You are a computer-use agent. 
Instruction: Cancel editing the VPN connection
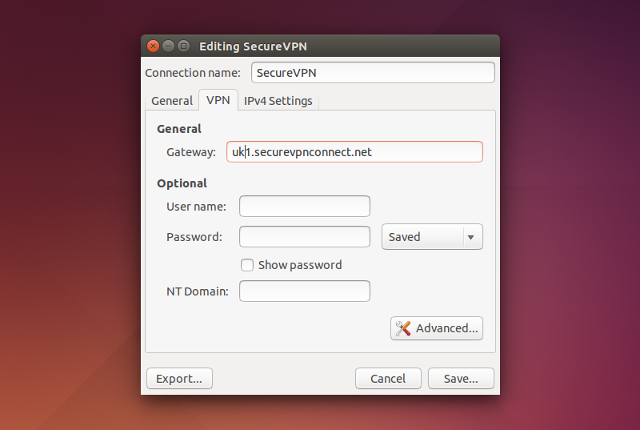click(x=388, y=379)
